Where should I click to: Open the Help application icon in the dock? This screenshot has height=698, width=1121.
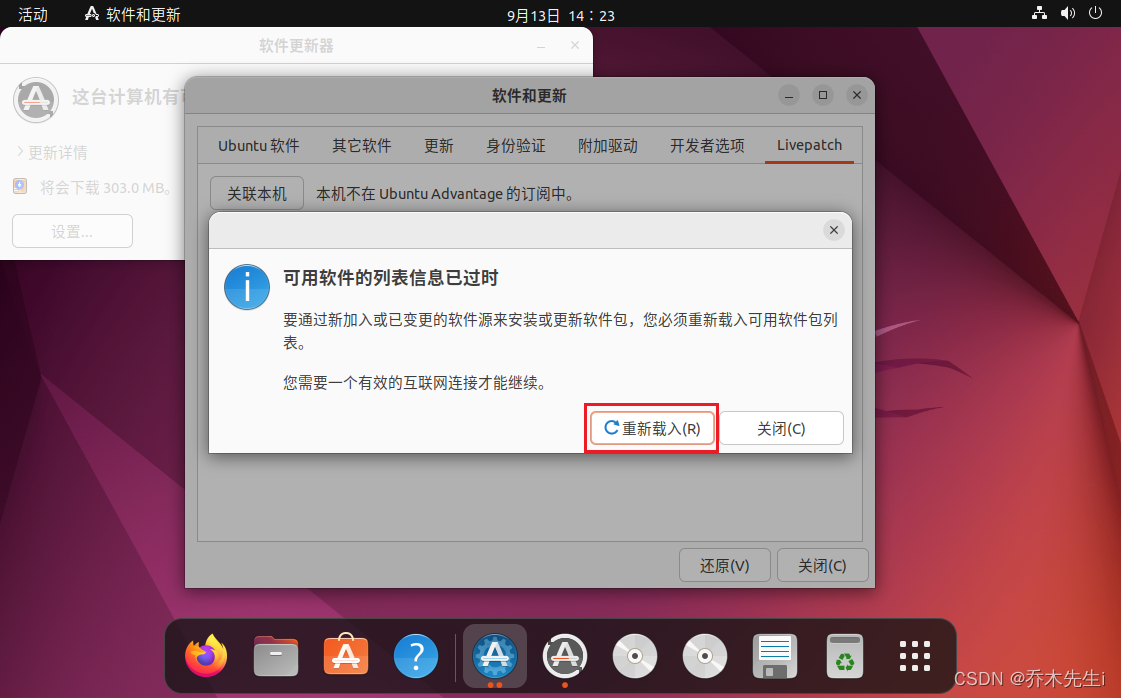(x=415, y=656)
